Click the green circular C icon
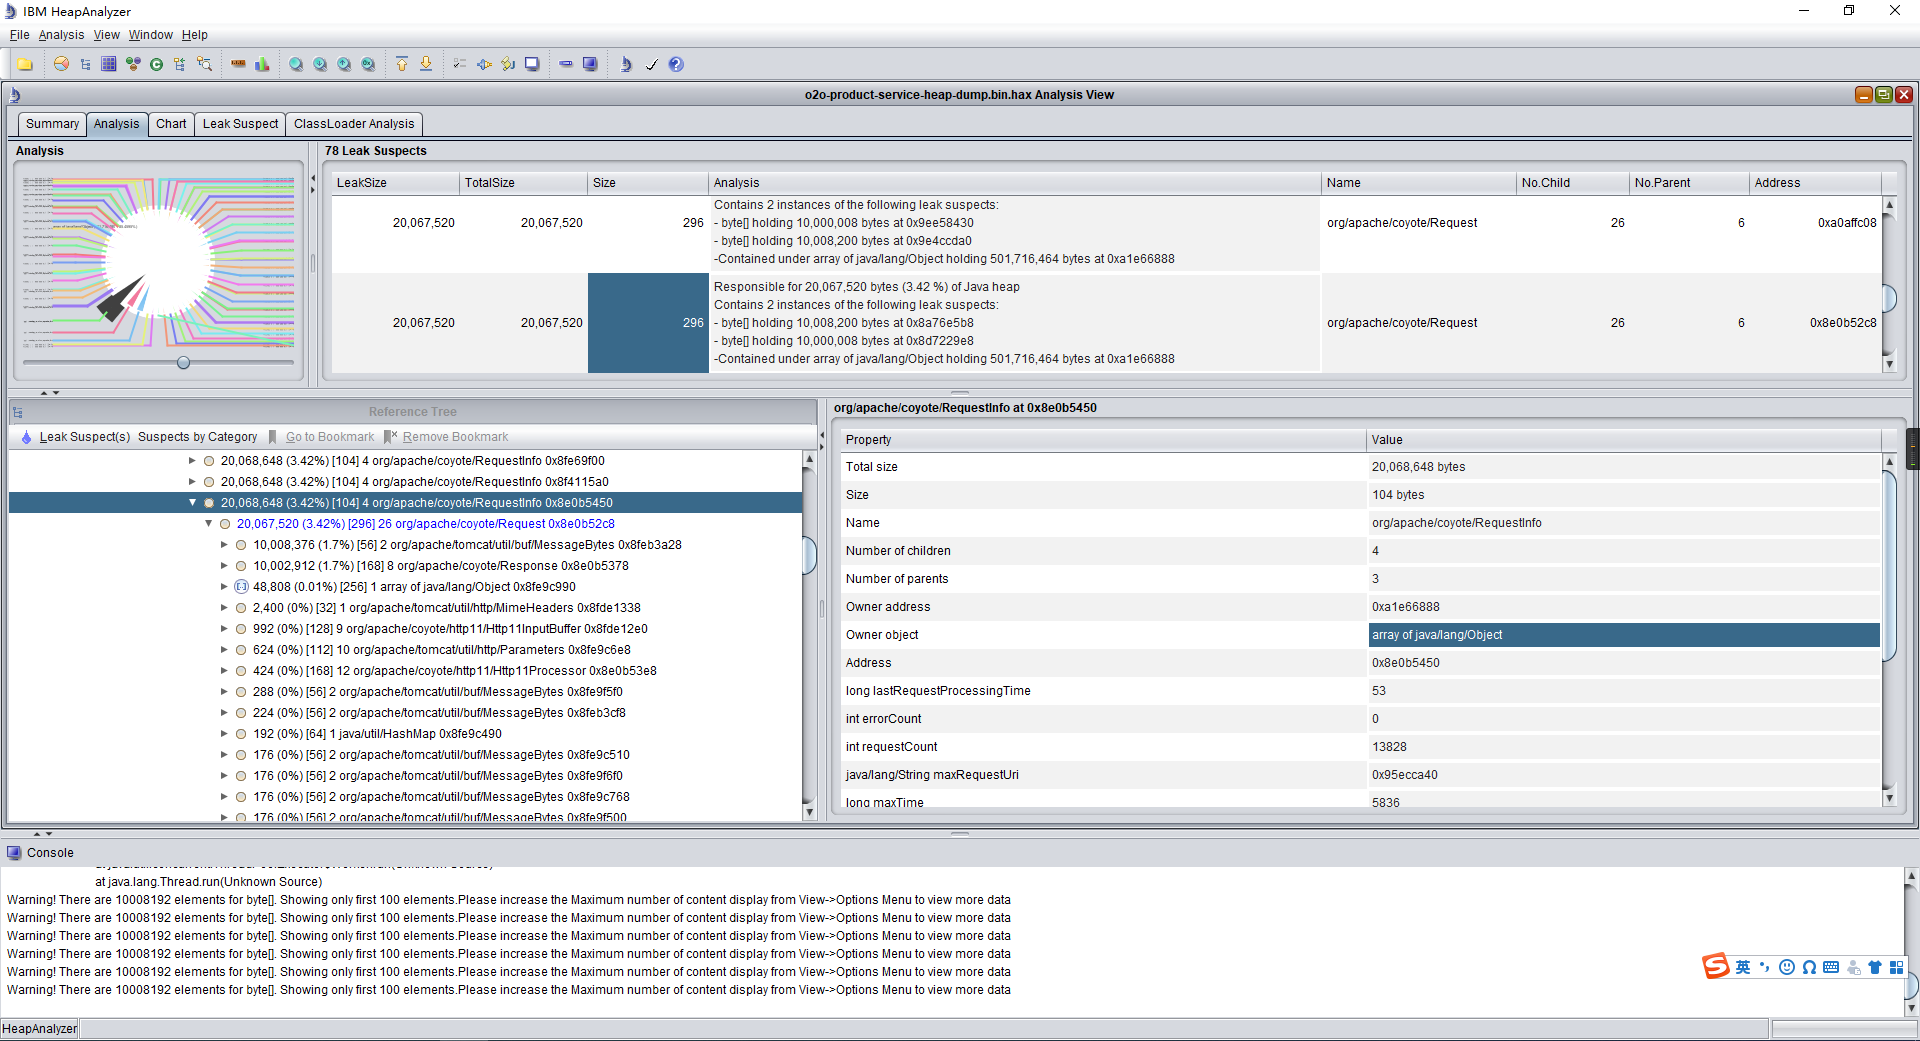 [x=156, y=64]
